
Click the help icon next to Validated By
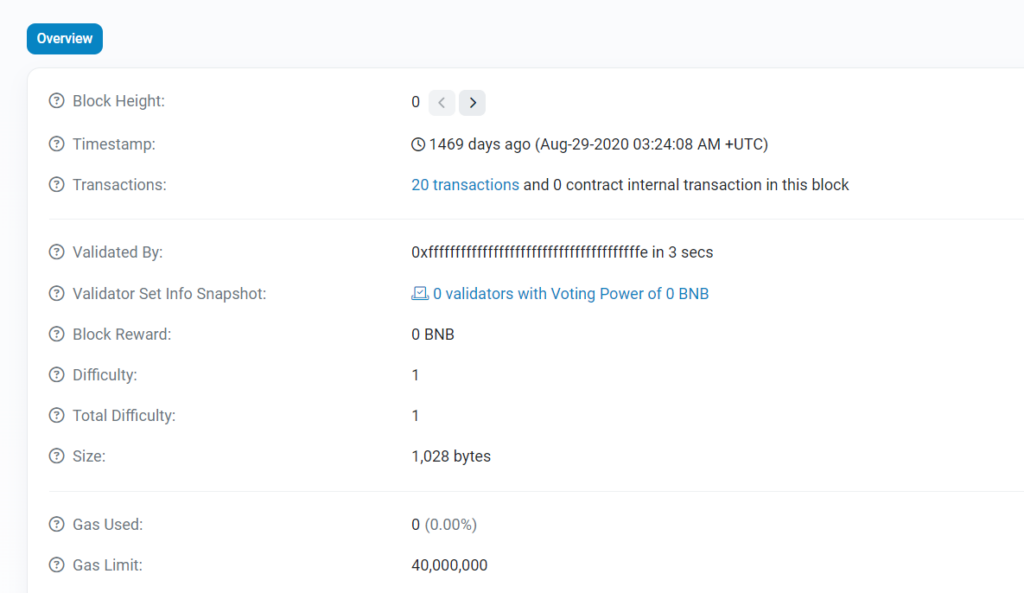57,252
